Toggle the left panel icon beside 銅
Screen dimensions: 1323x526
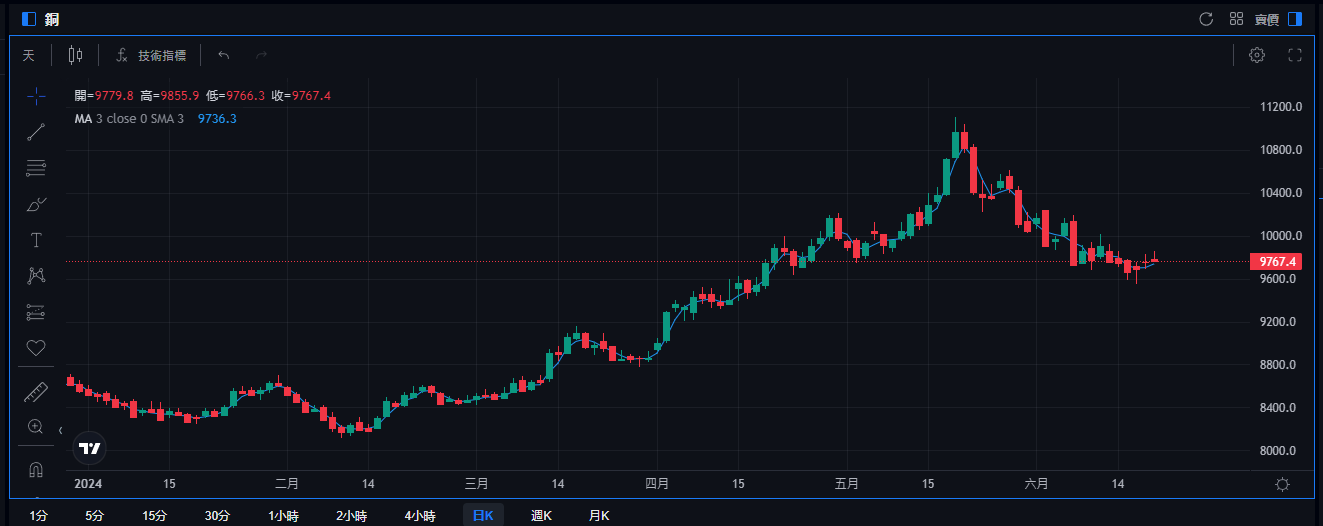pos(28,18)
